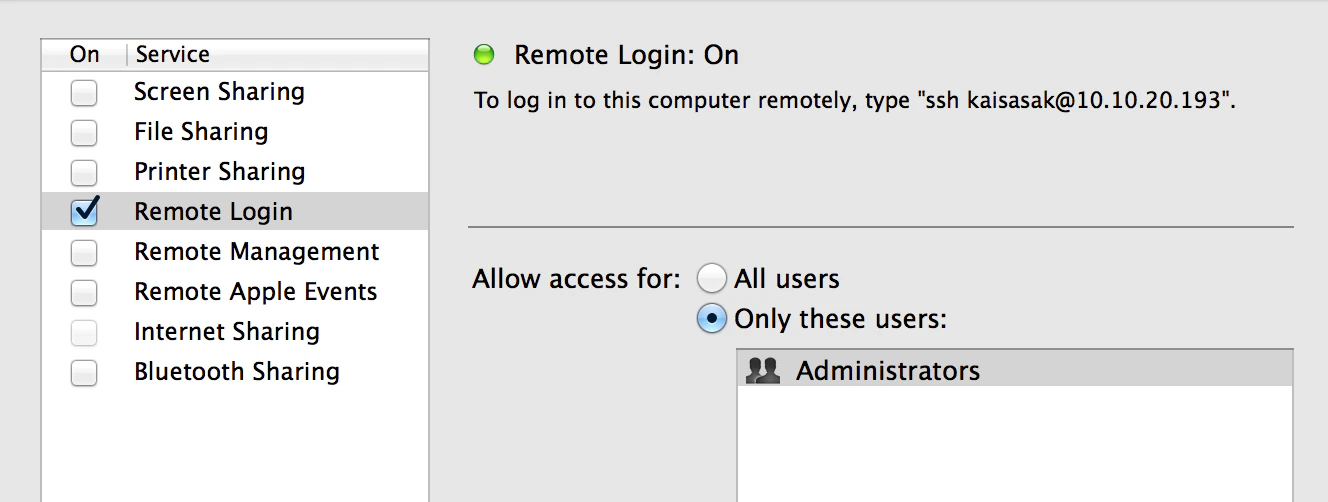Click the Service column header

(172, 54)
